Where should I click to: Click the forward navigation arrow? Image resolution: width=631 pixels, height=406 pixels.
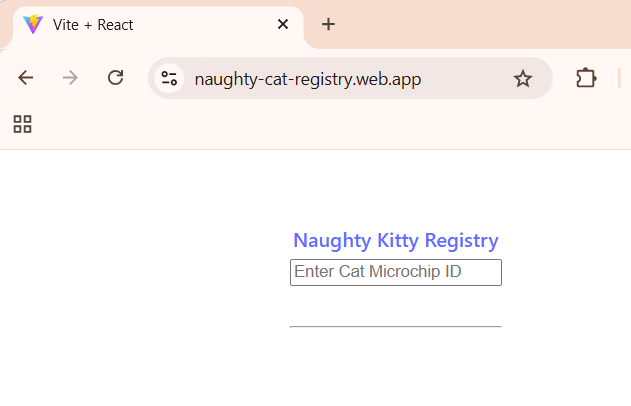(70, 78)
